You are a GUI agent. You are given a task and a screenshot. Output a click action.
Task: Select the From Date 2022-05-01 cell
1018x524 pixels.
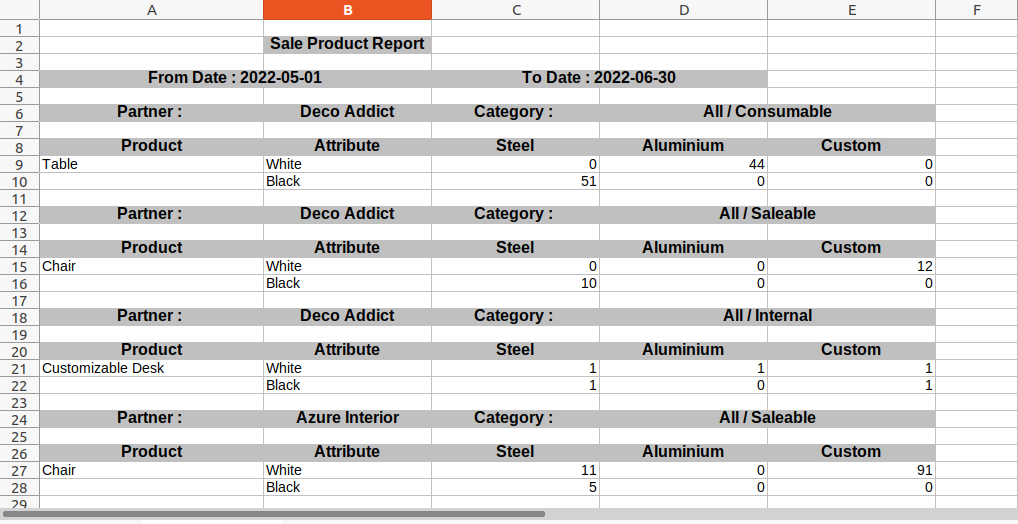coord(235,79)
